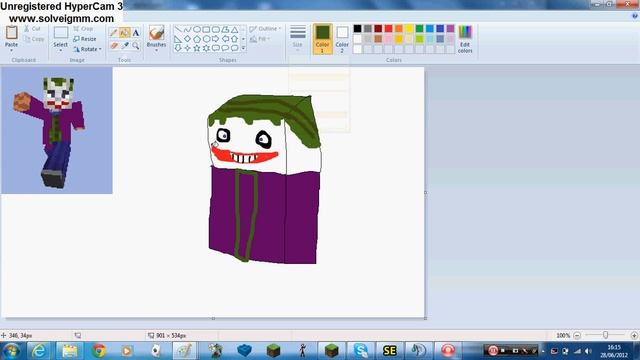Activate the Color 1 toggle

pyautogui.click(x=322, y=39)
